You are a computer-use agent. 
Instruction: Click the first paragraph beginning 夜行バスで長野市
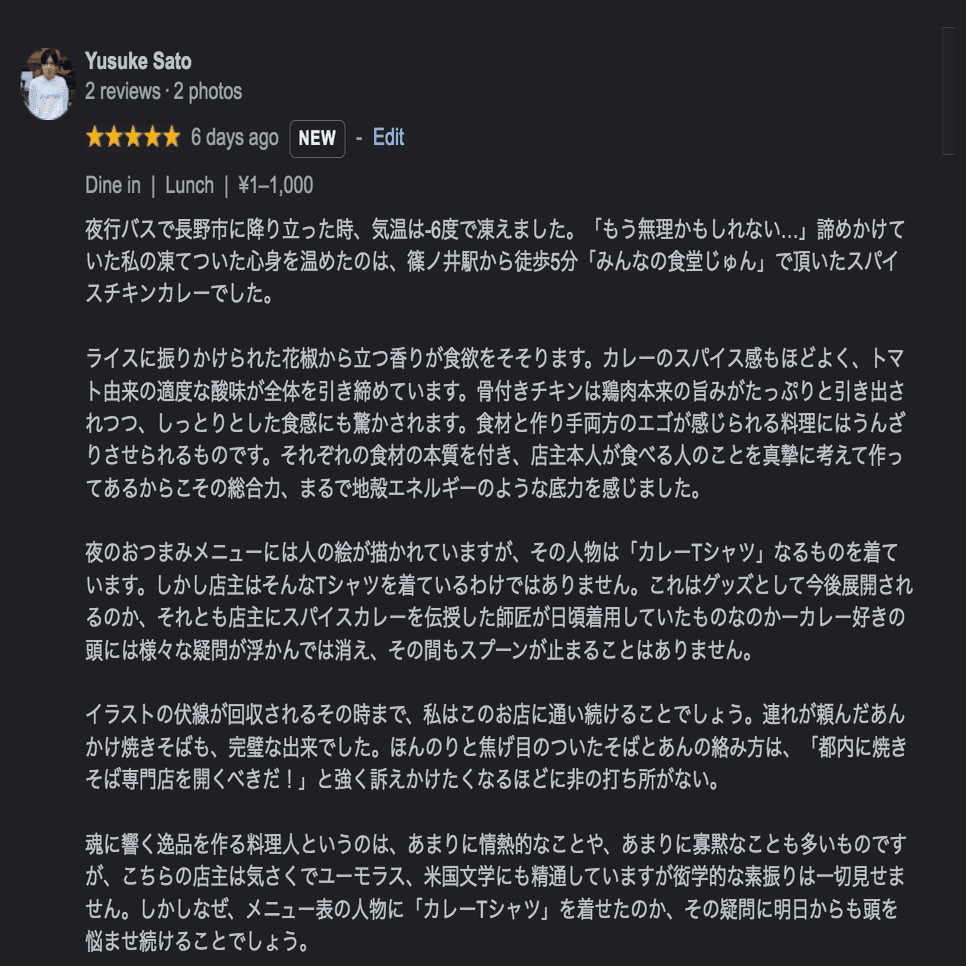[x=495, y=263]
